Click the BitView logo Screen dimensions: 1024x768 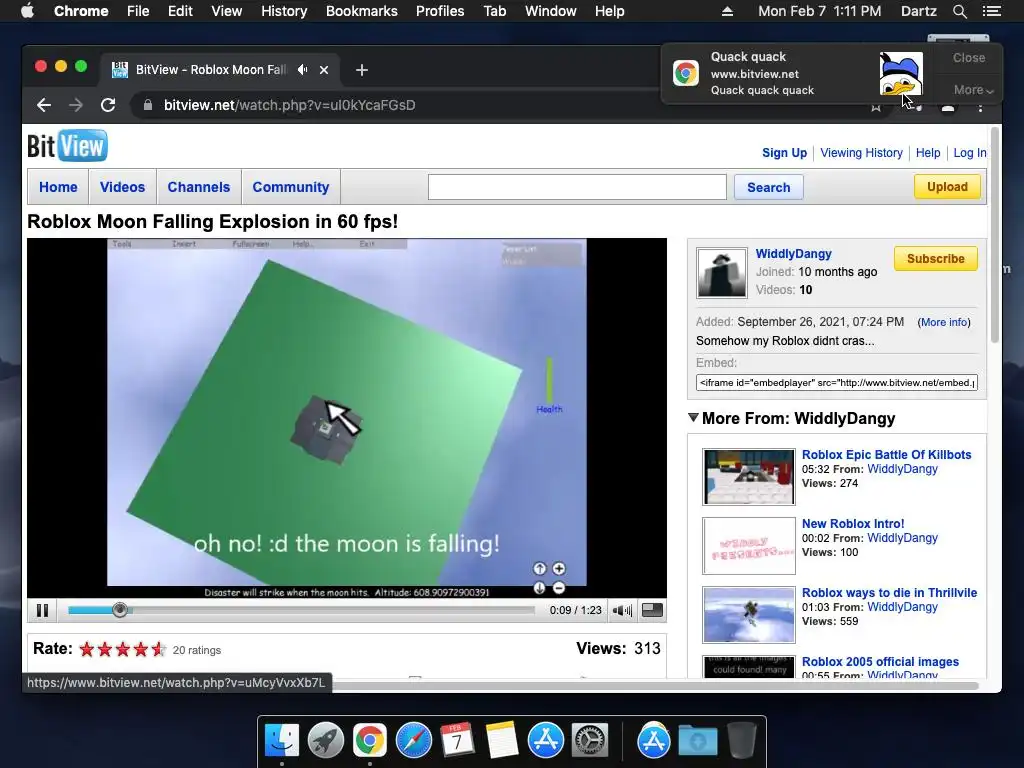click(67, 145)
